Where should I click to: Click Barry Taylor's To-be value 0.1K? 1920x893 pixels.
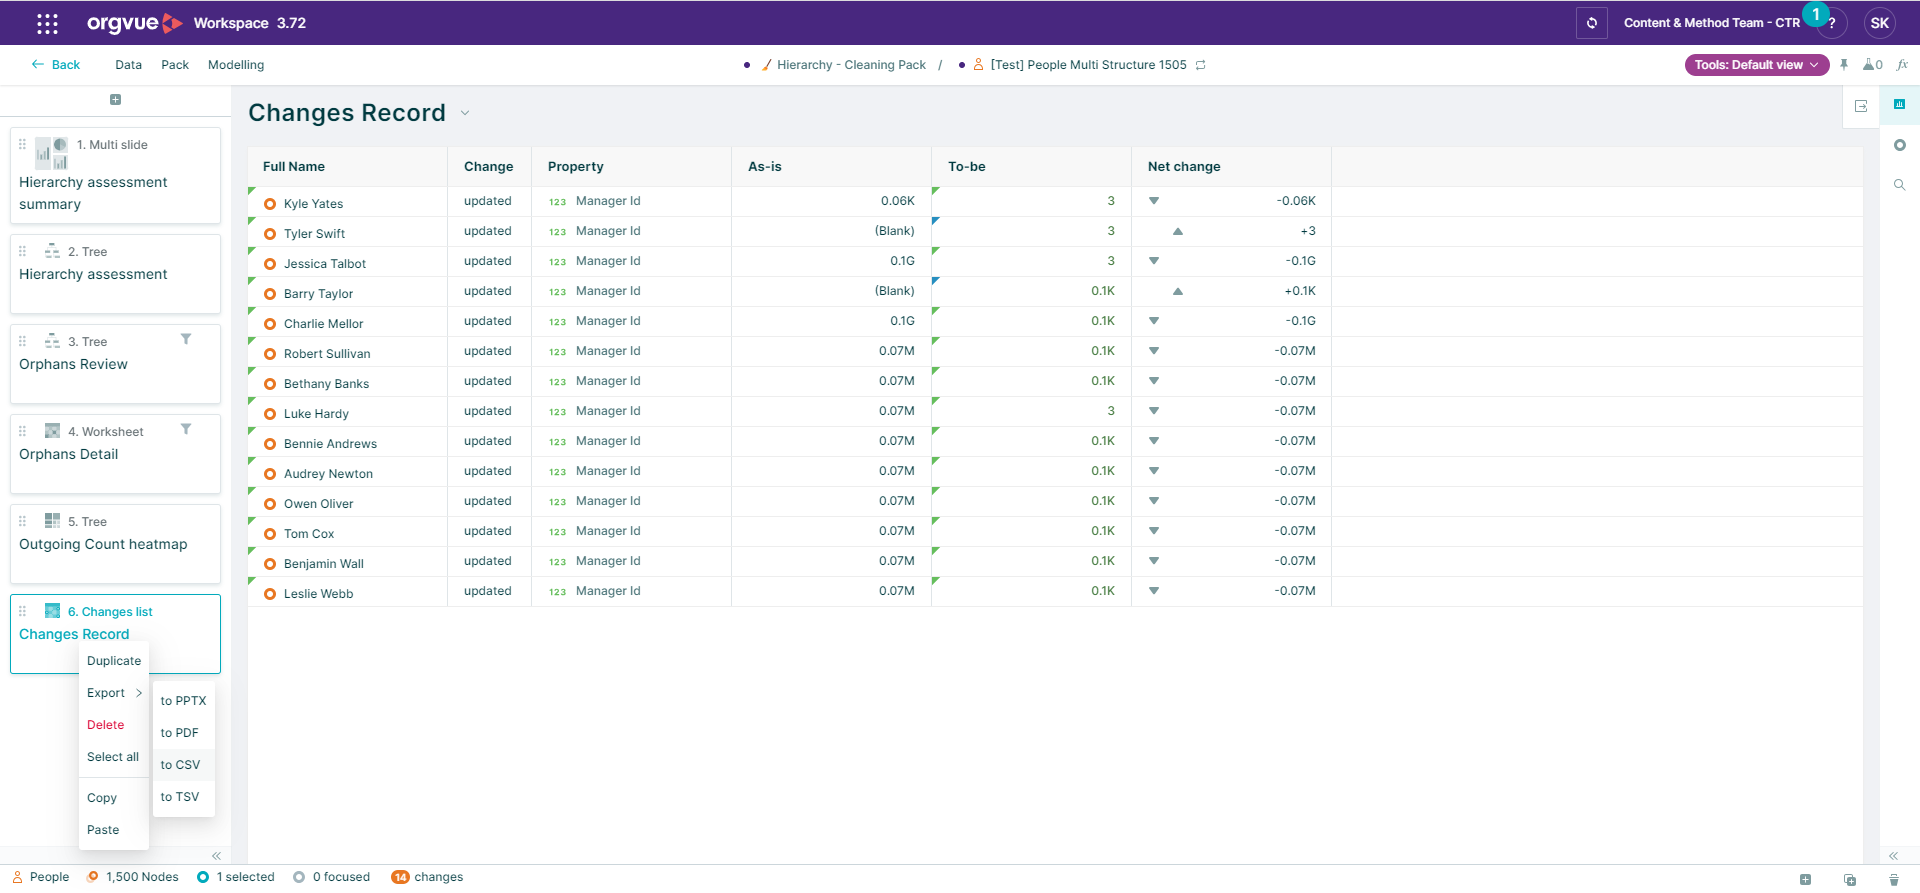1103,291
